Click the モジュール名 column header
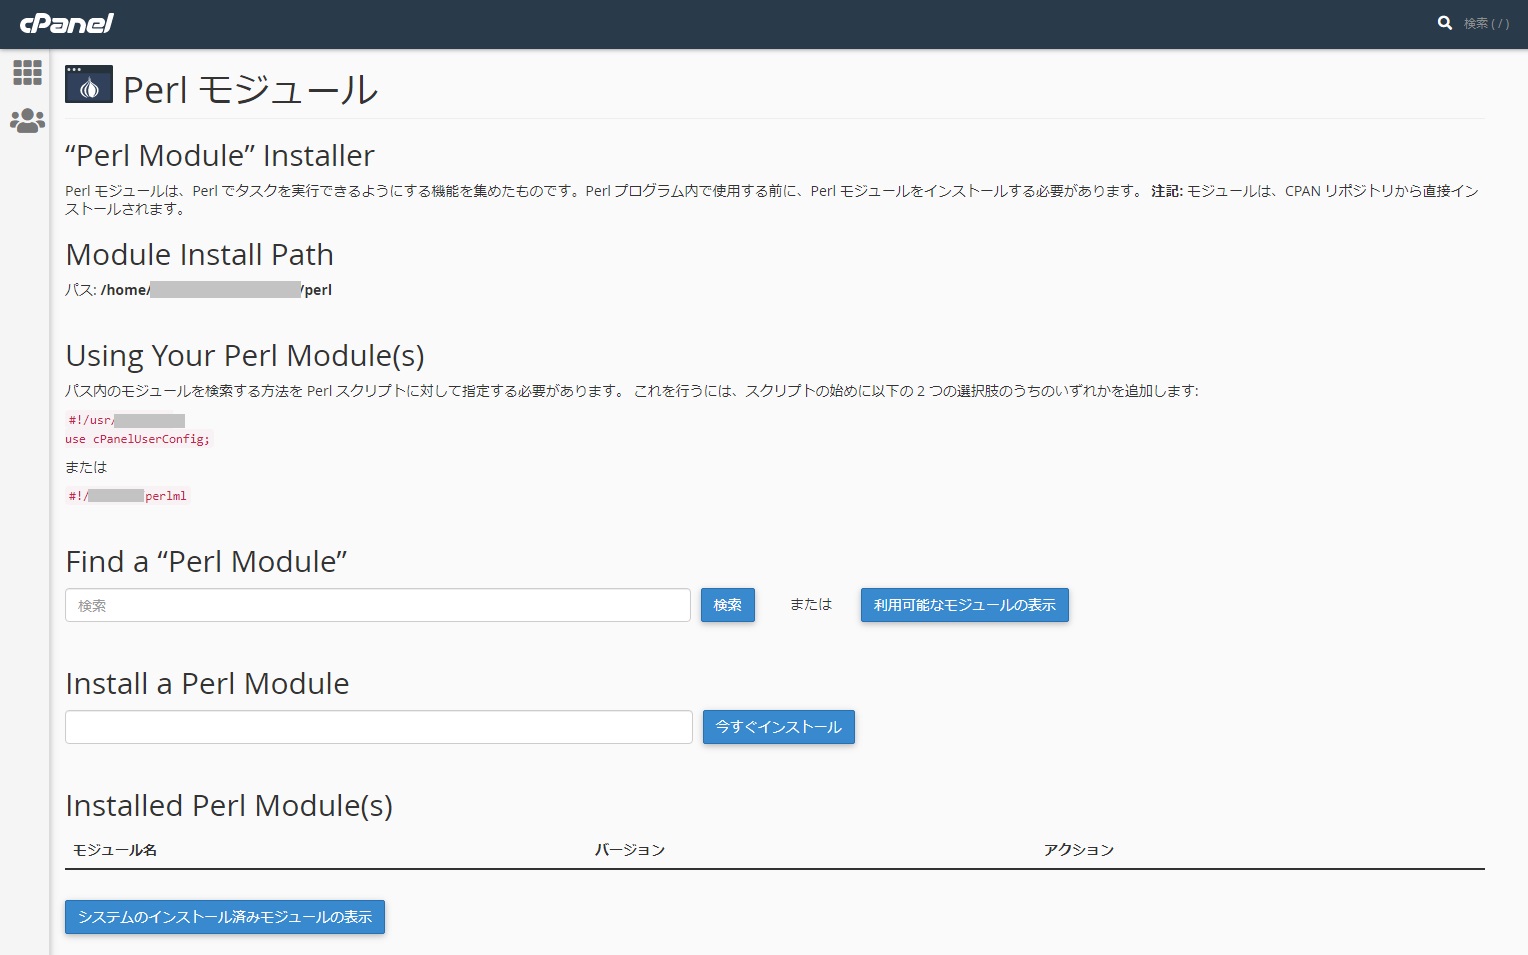This screenshot has width=1528, height=955. 115,850
